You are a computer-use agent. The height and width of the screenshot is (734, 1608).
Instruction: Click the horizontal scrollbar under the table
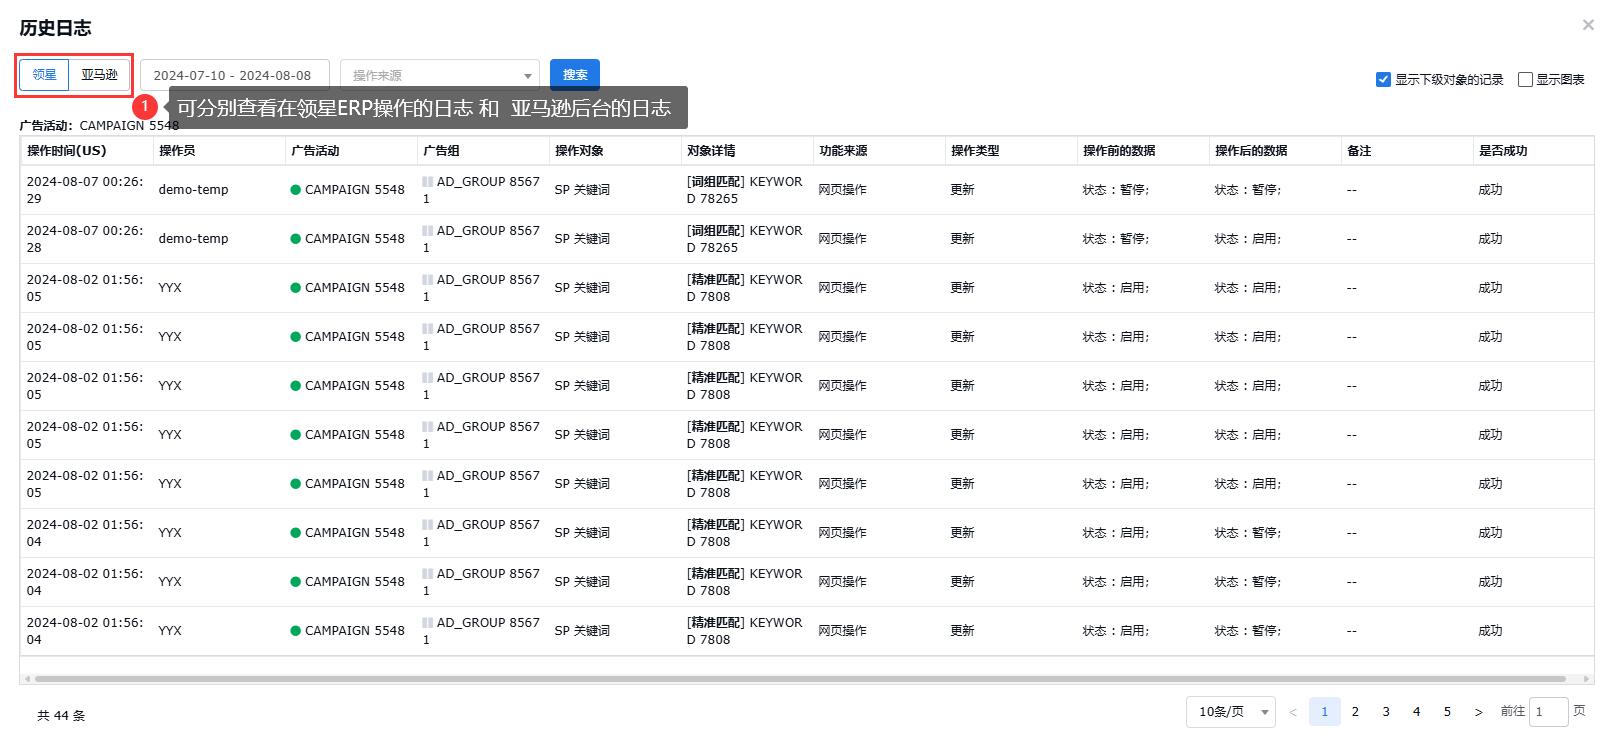[800, 679]
